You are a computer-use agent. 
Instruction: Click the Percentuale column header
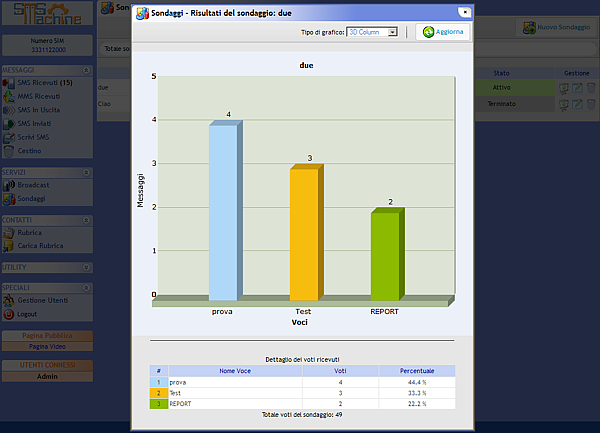[417, 371]
